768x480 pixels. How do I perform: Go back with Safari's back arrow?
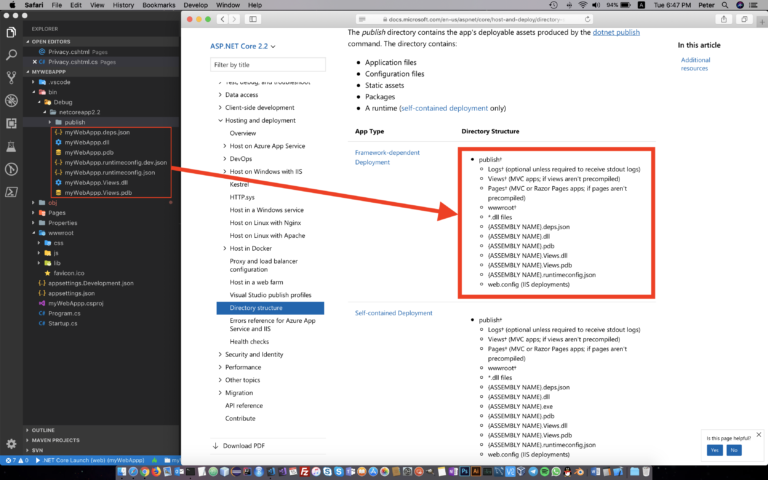[x=223, y=19]
